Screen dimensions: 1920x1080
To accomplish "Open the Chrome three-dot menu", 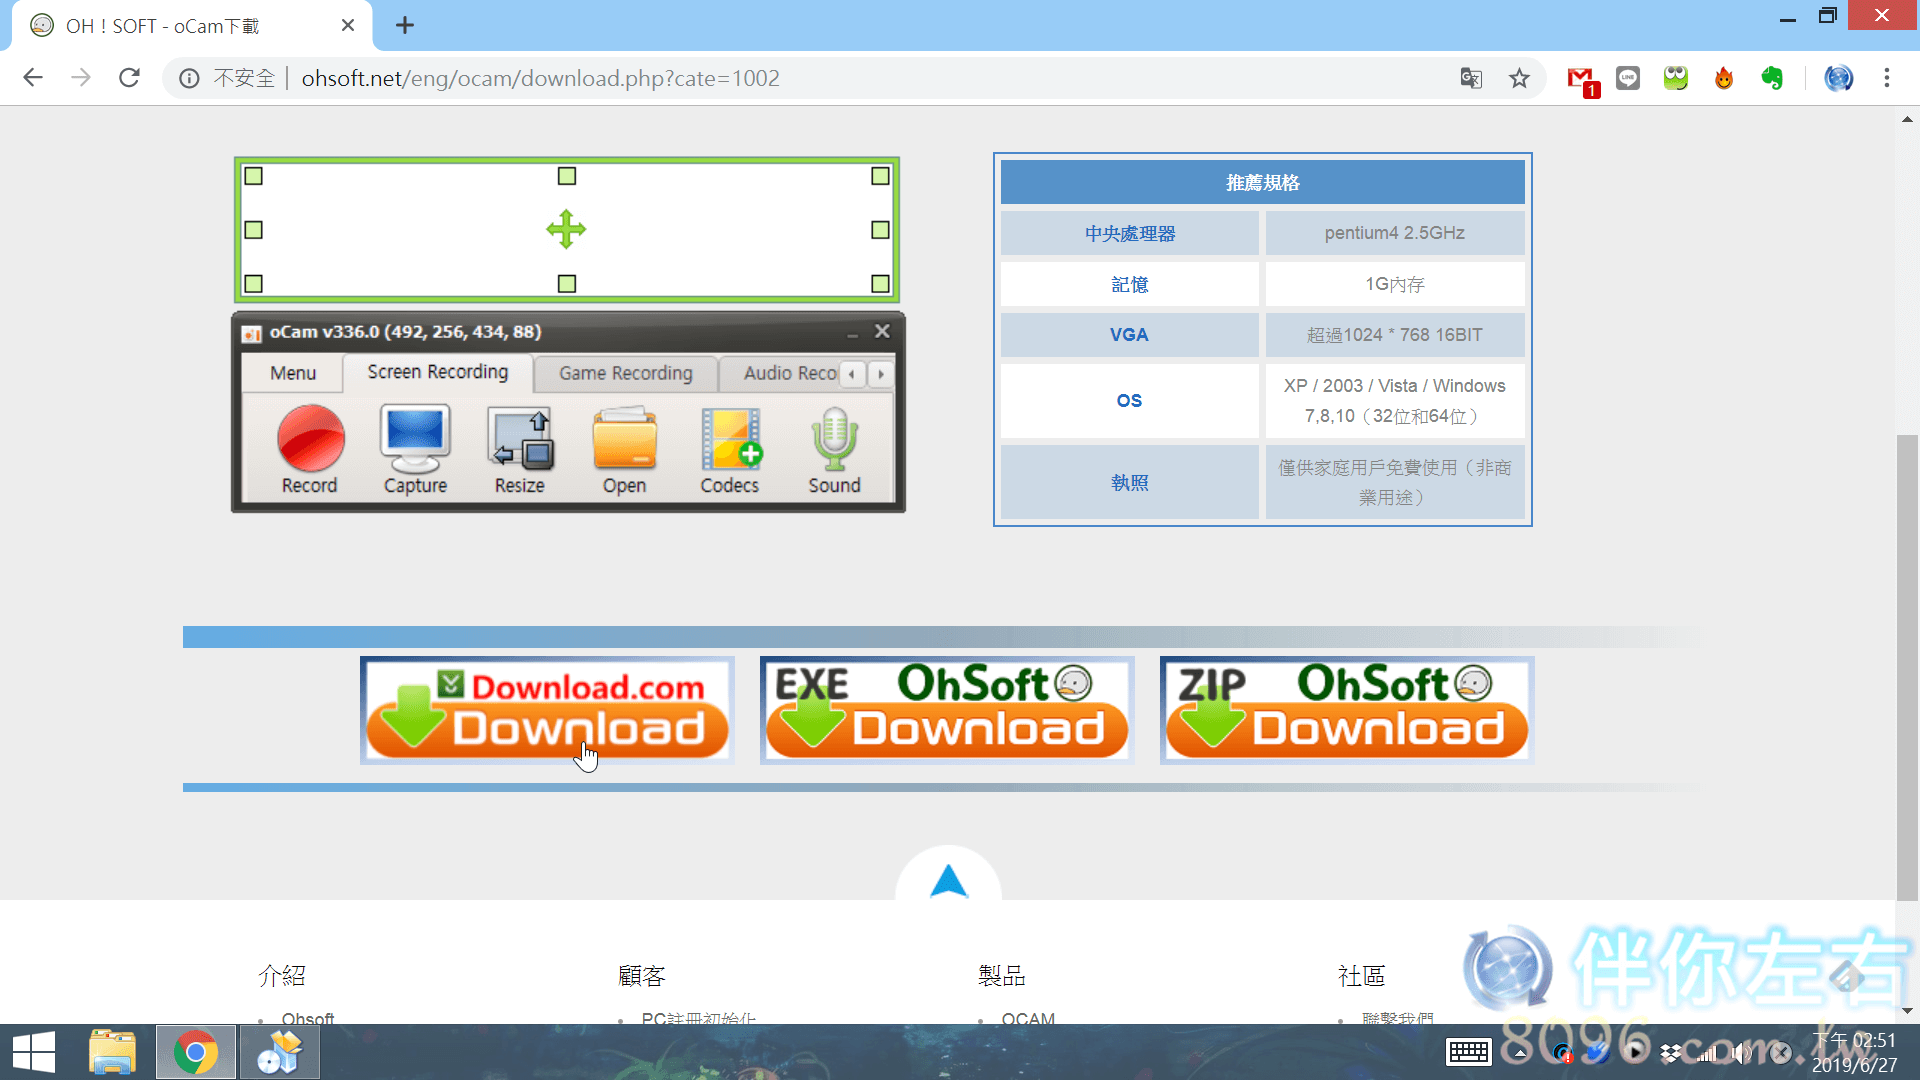I will point(1887,78).
